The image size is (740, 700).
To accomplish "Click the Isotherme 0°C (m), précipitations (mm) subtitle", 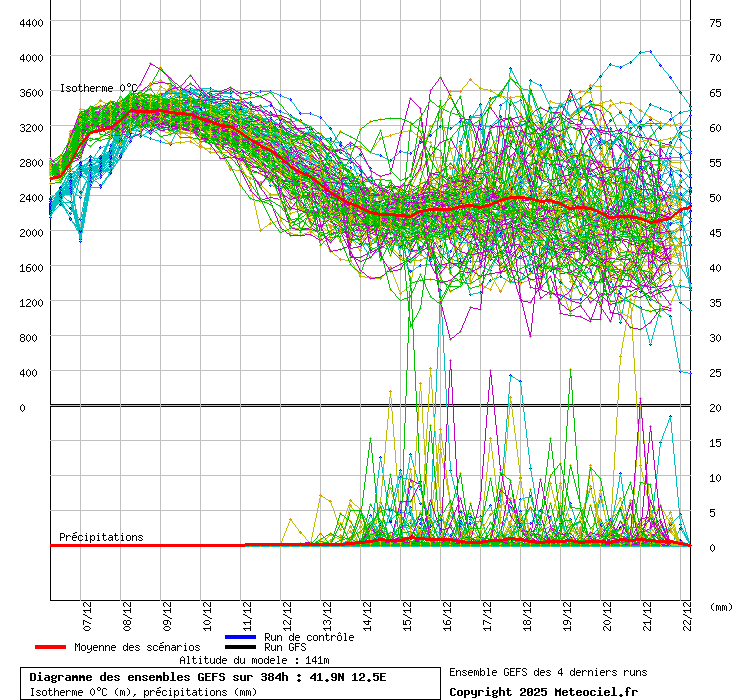I will coord(143,691).
